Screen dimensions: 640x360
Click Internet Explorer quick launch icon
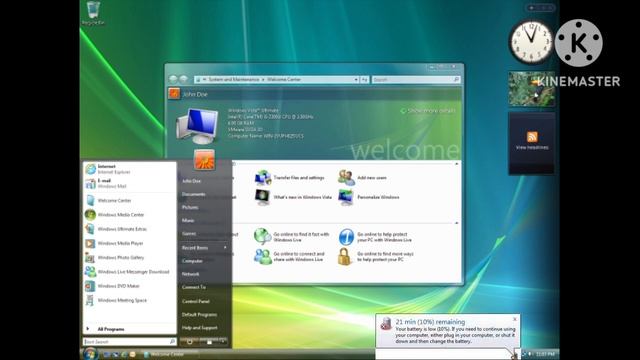124,354
